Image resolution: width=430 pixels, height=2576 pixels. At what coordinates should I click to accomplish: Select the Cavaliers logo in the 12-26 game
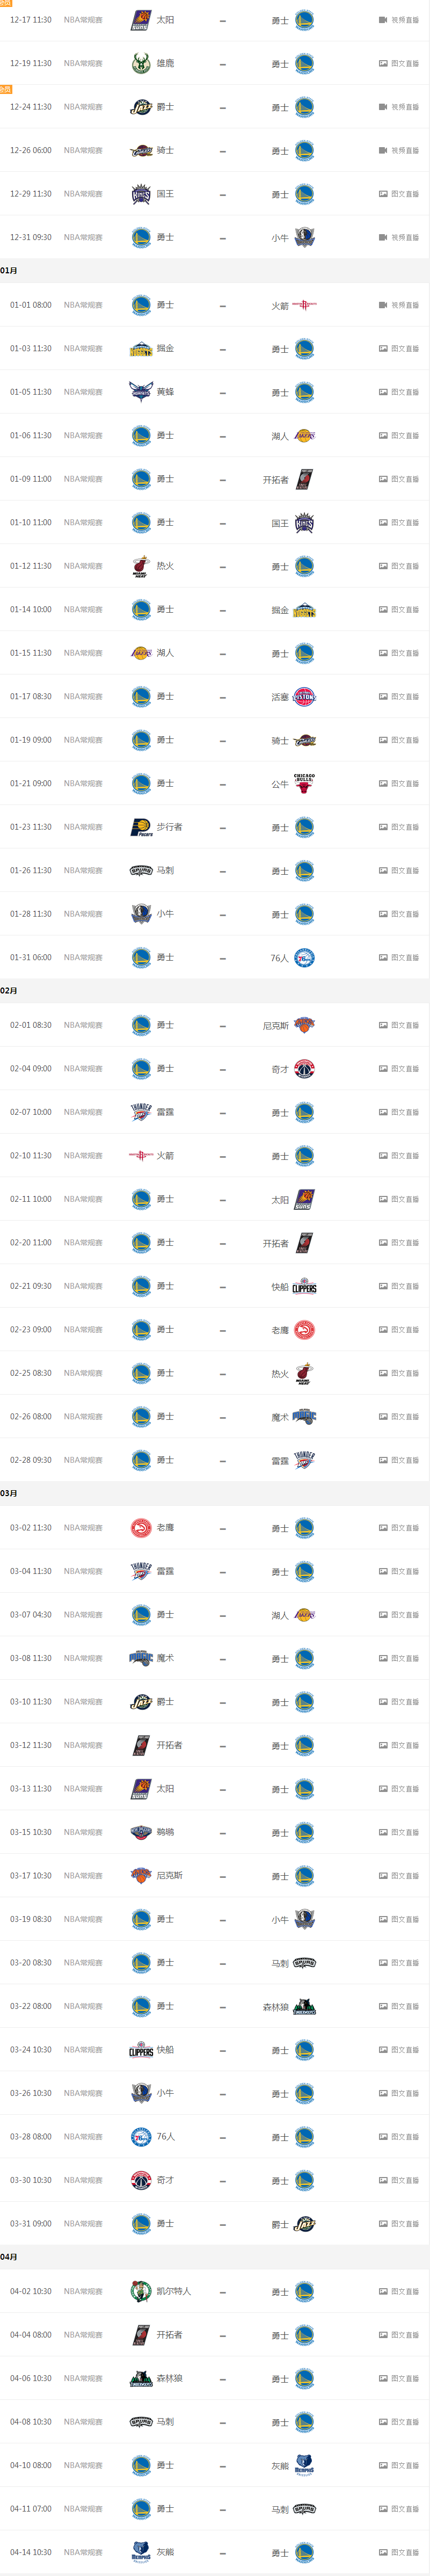[141, 151]
